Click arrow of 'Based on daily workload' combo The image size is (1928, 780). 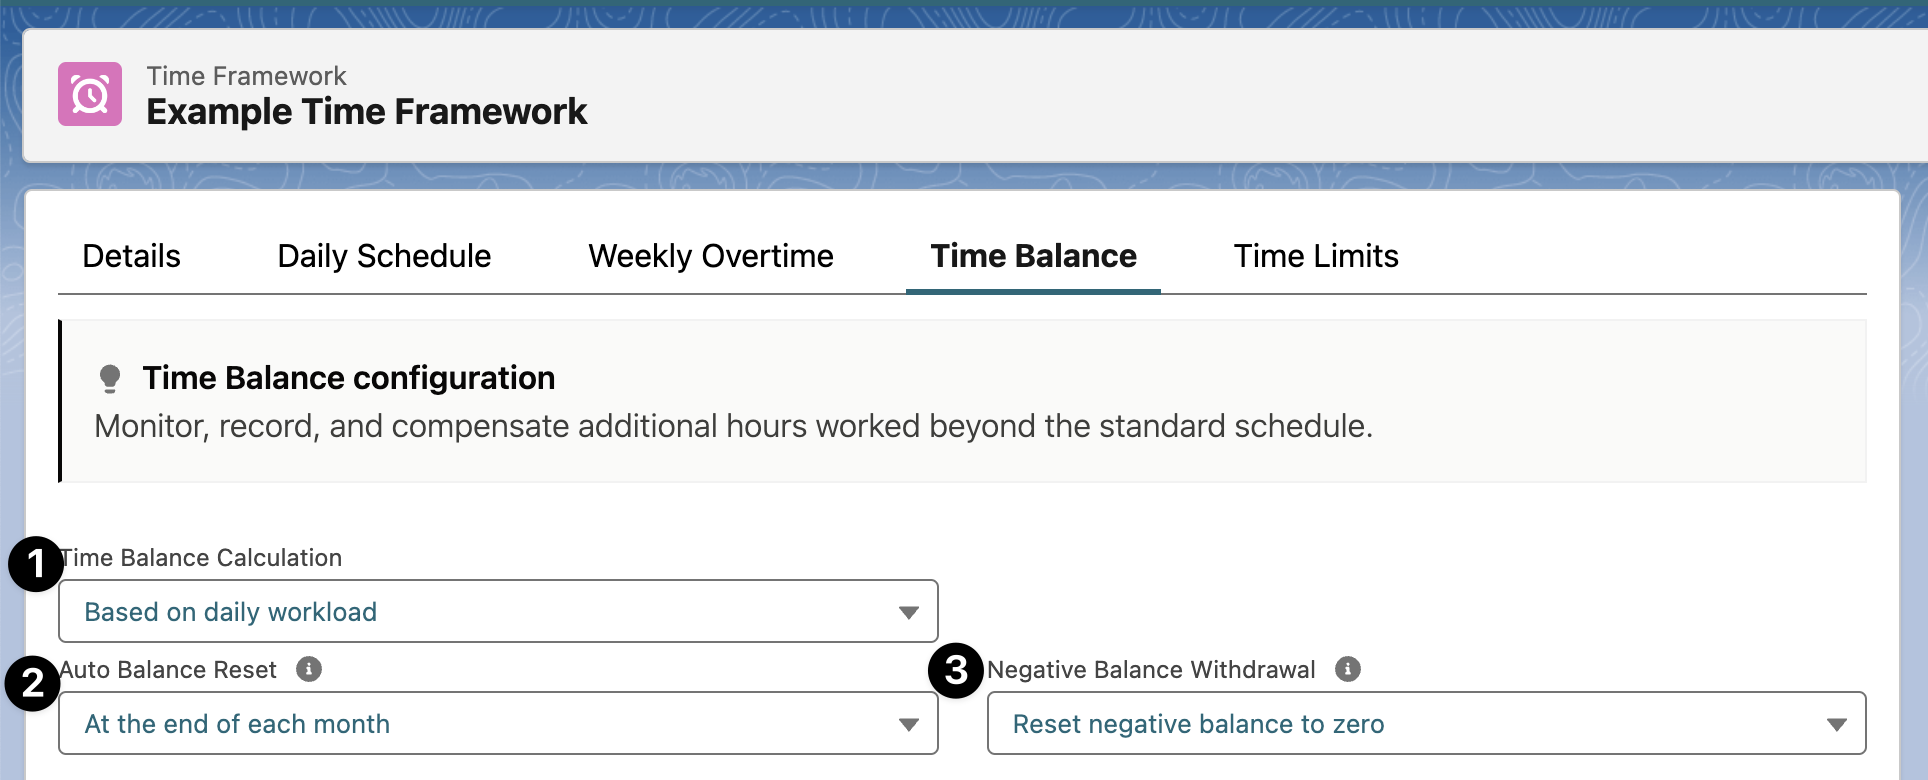click(908, 612)
